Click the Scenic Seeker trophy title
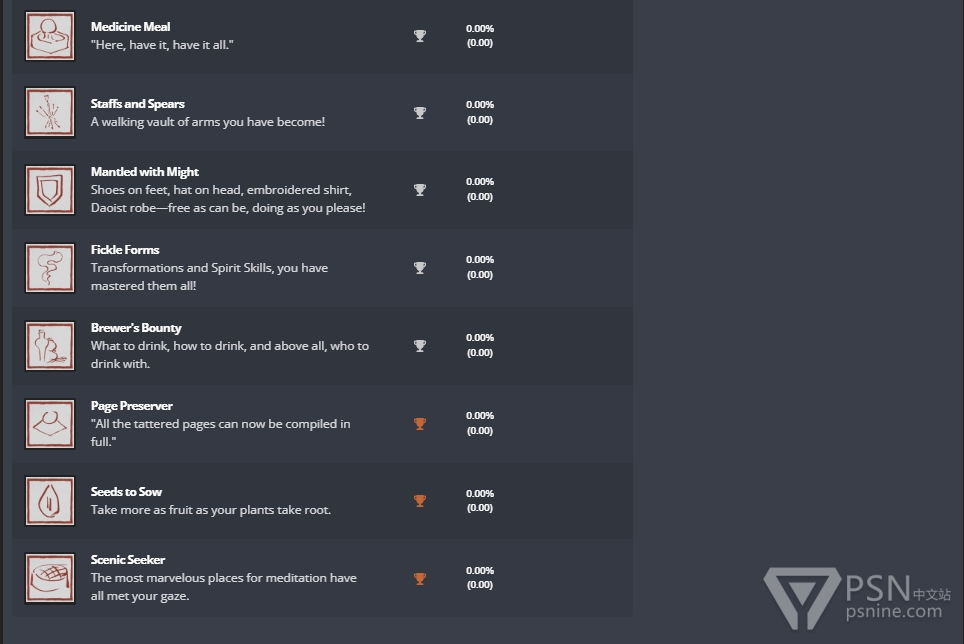Image resolution: width=964 pixels, height=644 pixels. coord(128,560)
